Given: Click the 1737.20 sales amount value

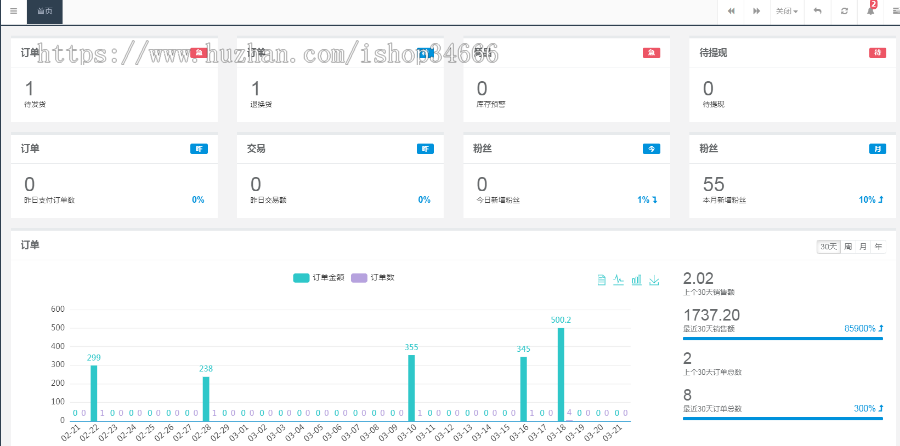Looking at the screenshot, I should (x=711, y=315).
